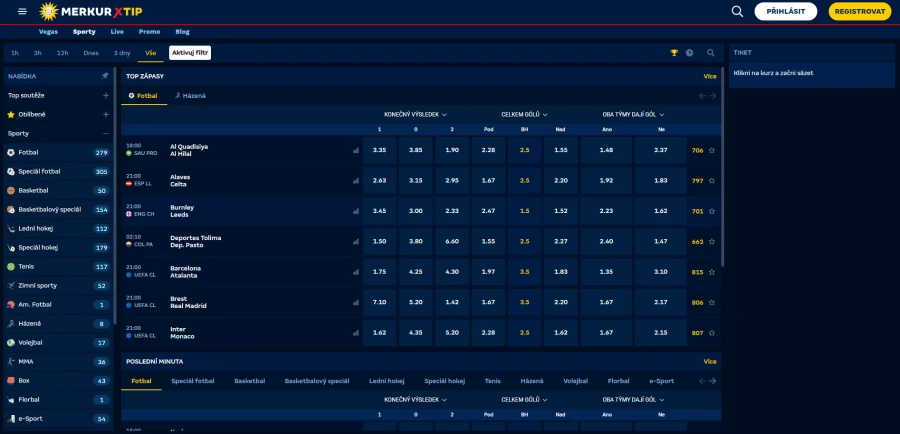Collapse the Sporty section
The height and width of the screenshot is (434, 900).
point(106,133)
